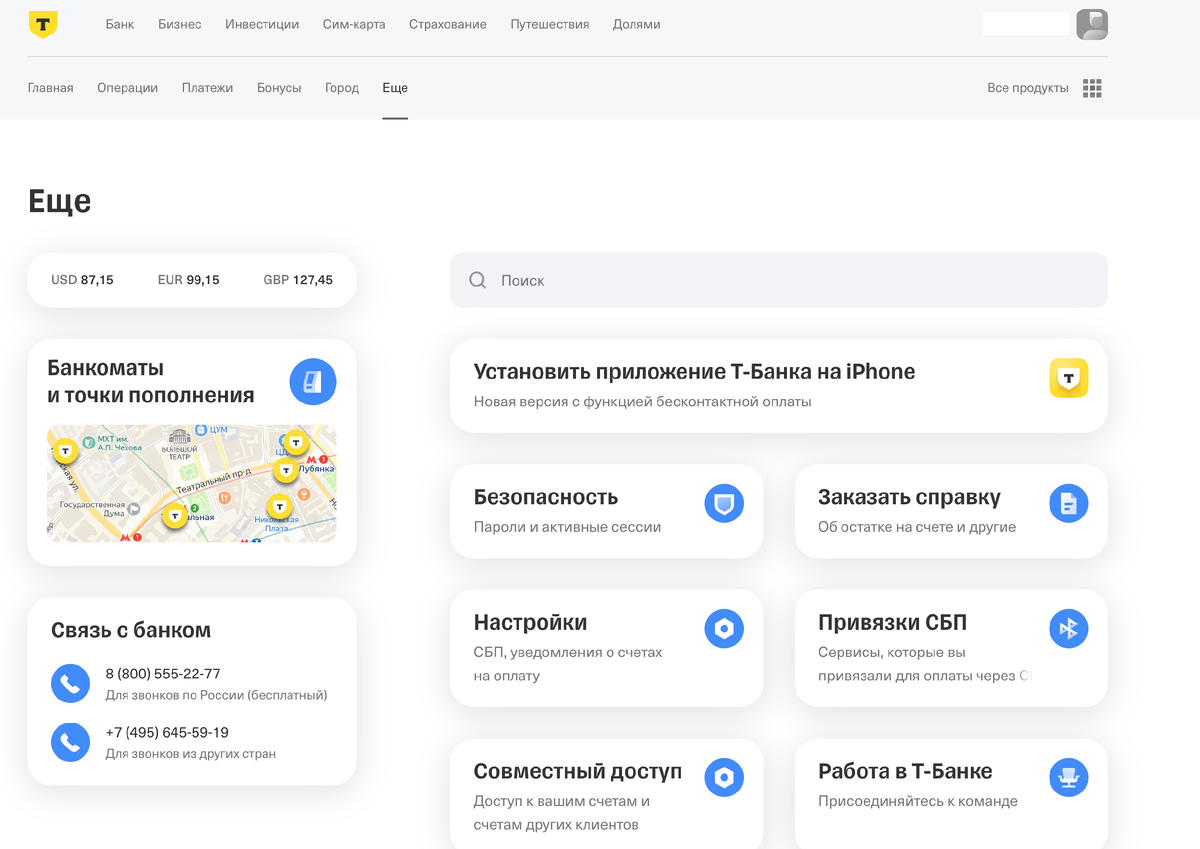
Task: Click phone icon next to +7 (495) 645-59-19
Action: [70, 742]
